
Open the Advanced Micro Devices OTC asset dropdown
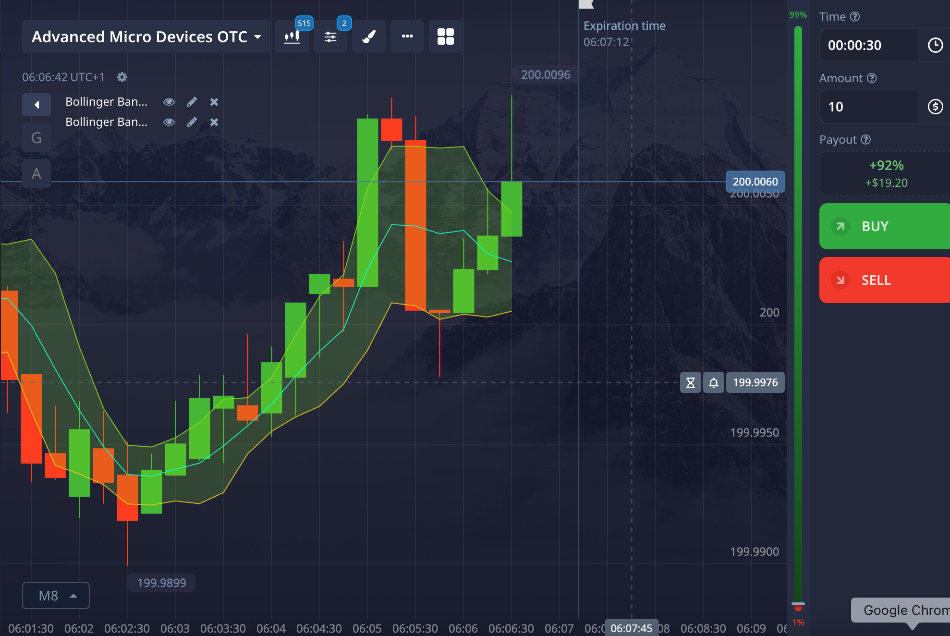(x=146, y=37)
